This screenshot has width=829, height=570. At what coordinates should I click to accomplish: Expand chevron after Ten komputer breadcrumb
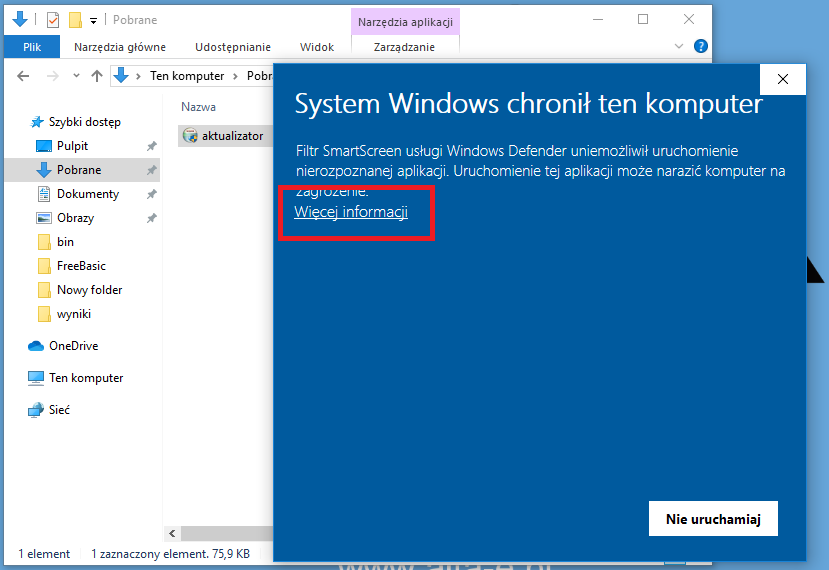[235, 76]
